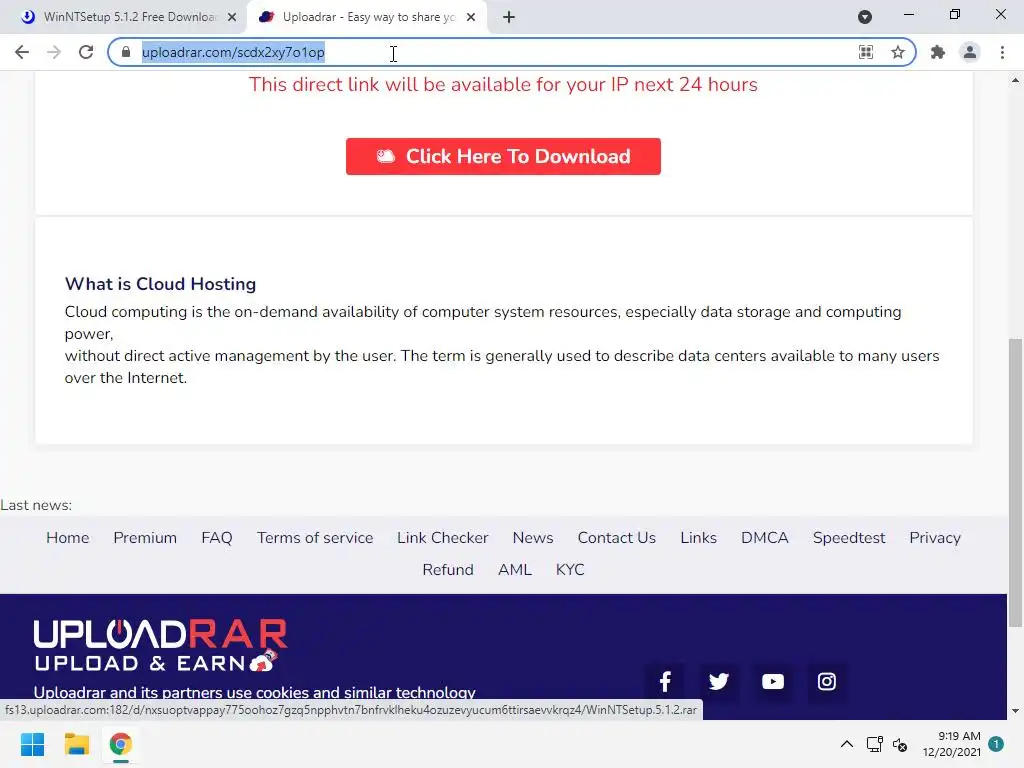Click the scrollbar up arrow
Viewport: 1024px width, 768px height.
click(1015, 80)
